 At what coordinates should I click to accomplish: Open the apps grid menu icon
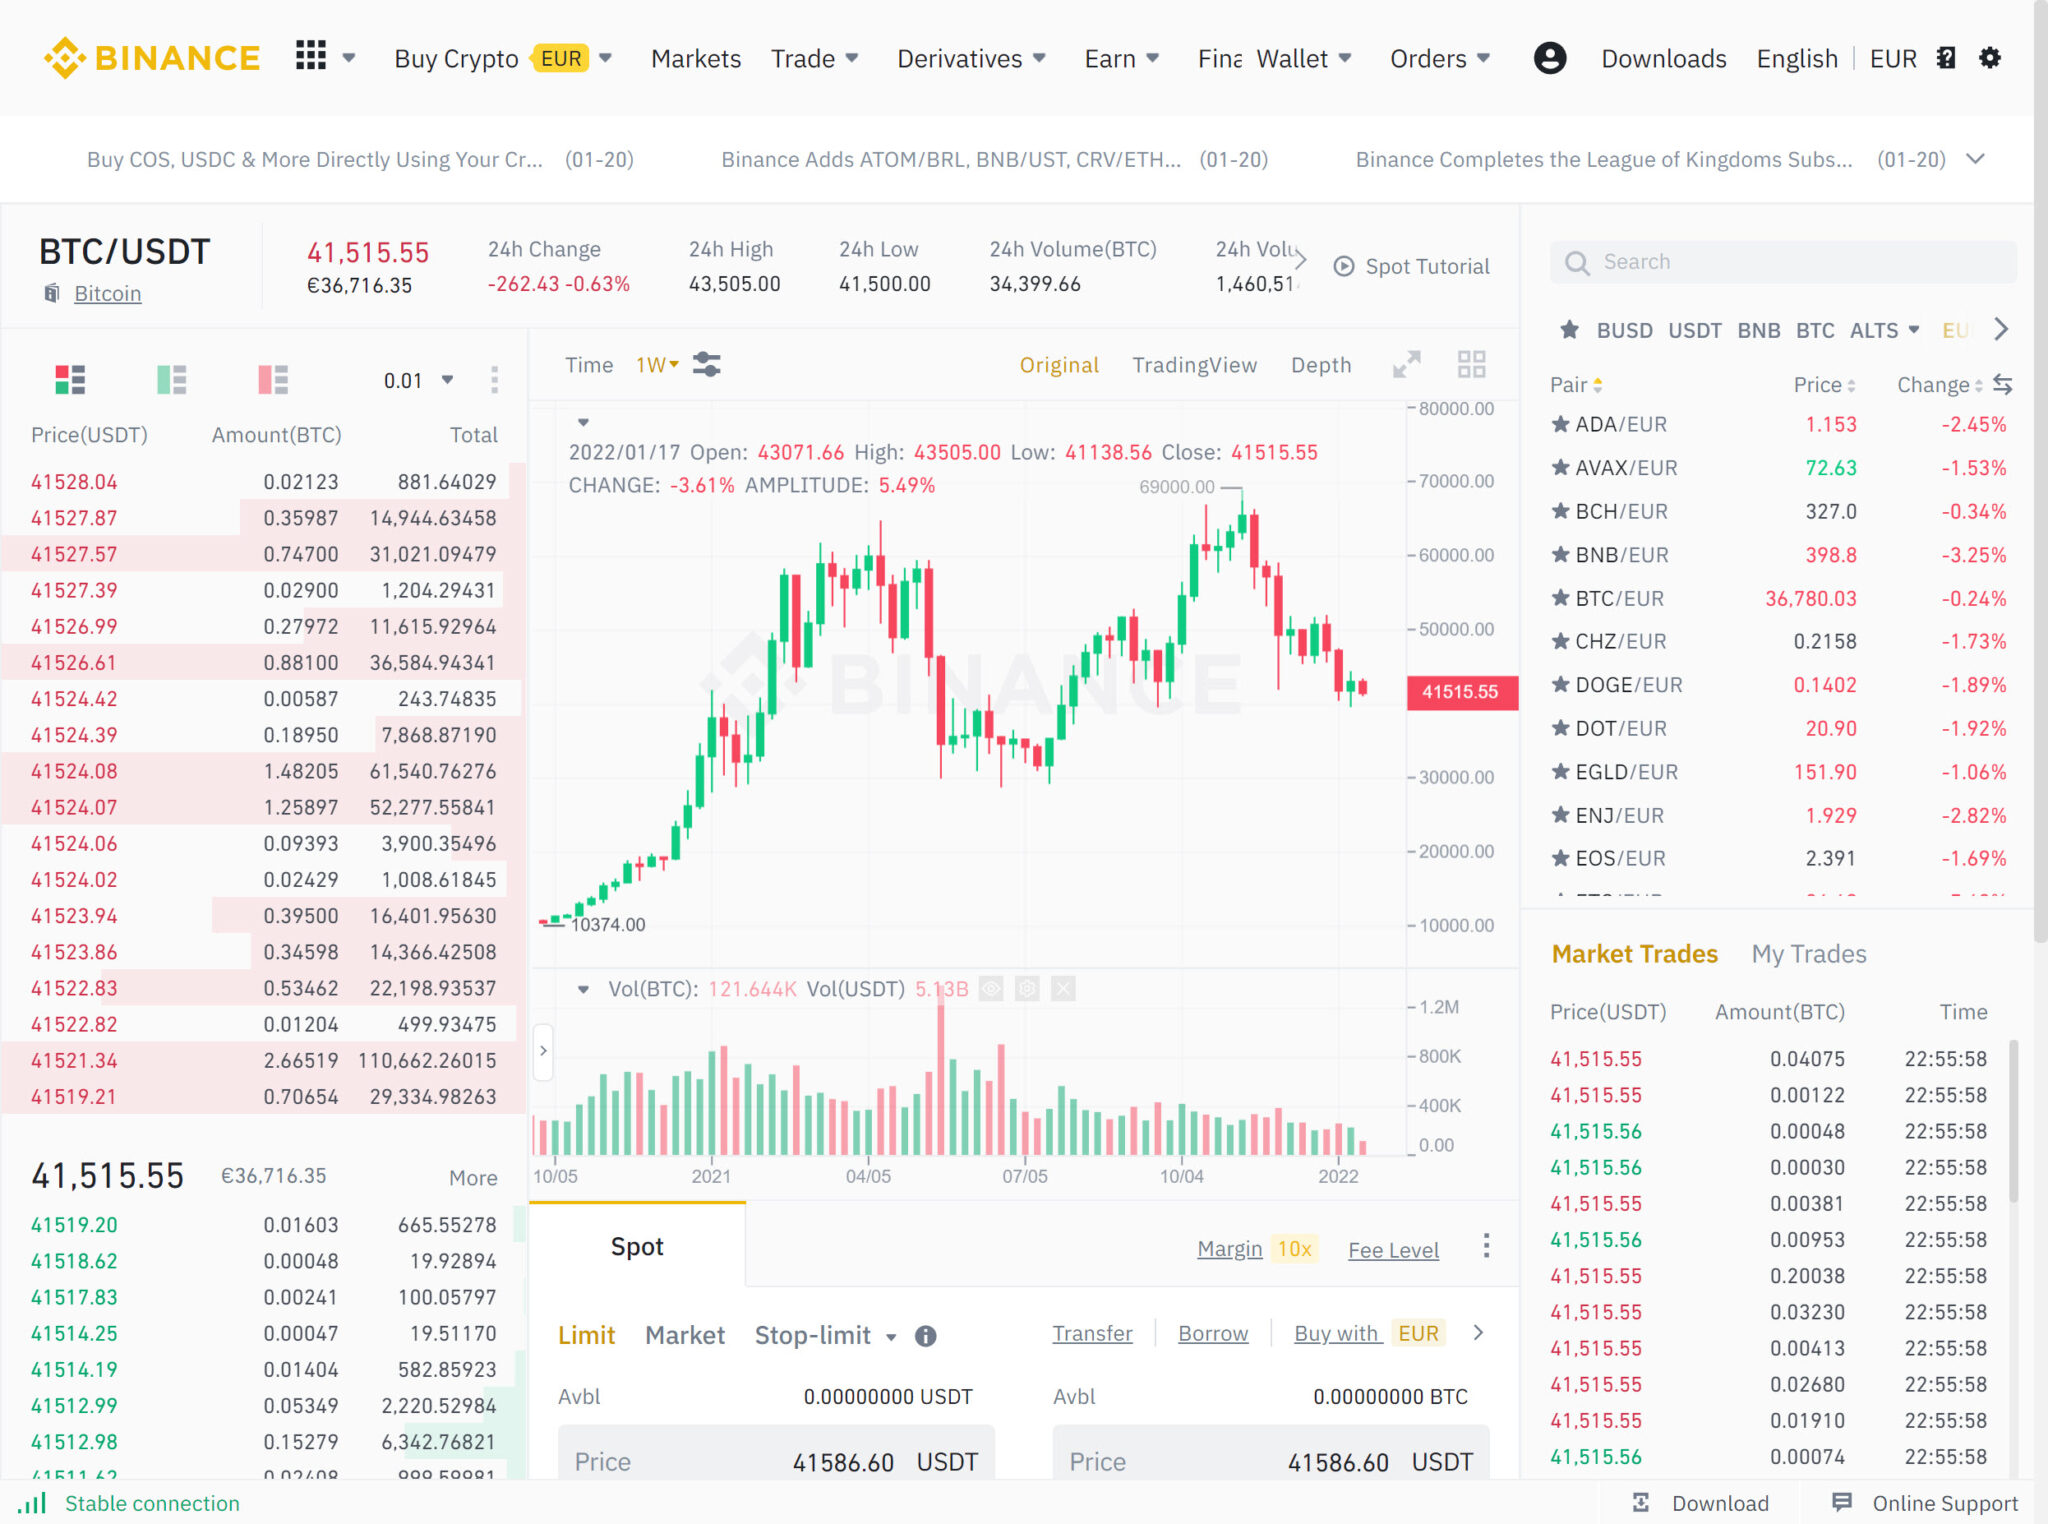[311, 56]
